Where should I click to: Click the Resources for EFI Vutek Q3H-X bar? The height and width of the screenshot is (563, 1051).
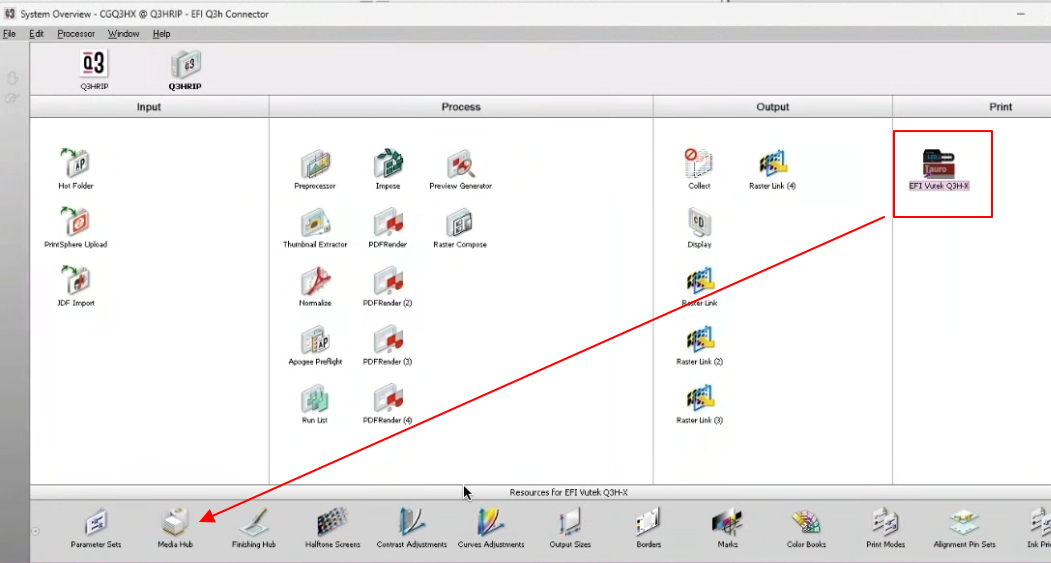point(540,492)
